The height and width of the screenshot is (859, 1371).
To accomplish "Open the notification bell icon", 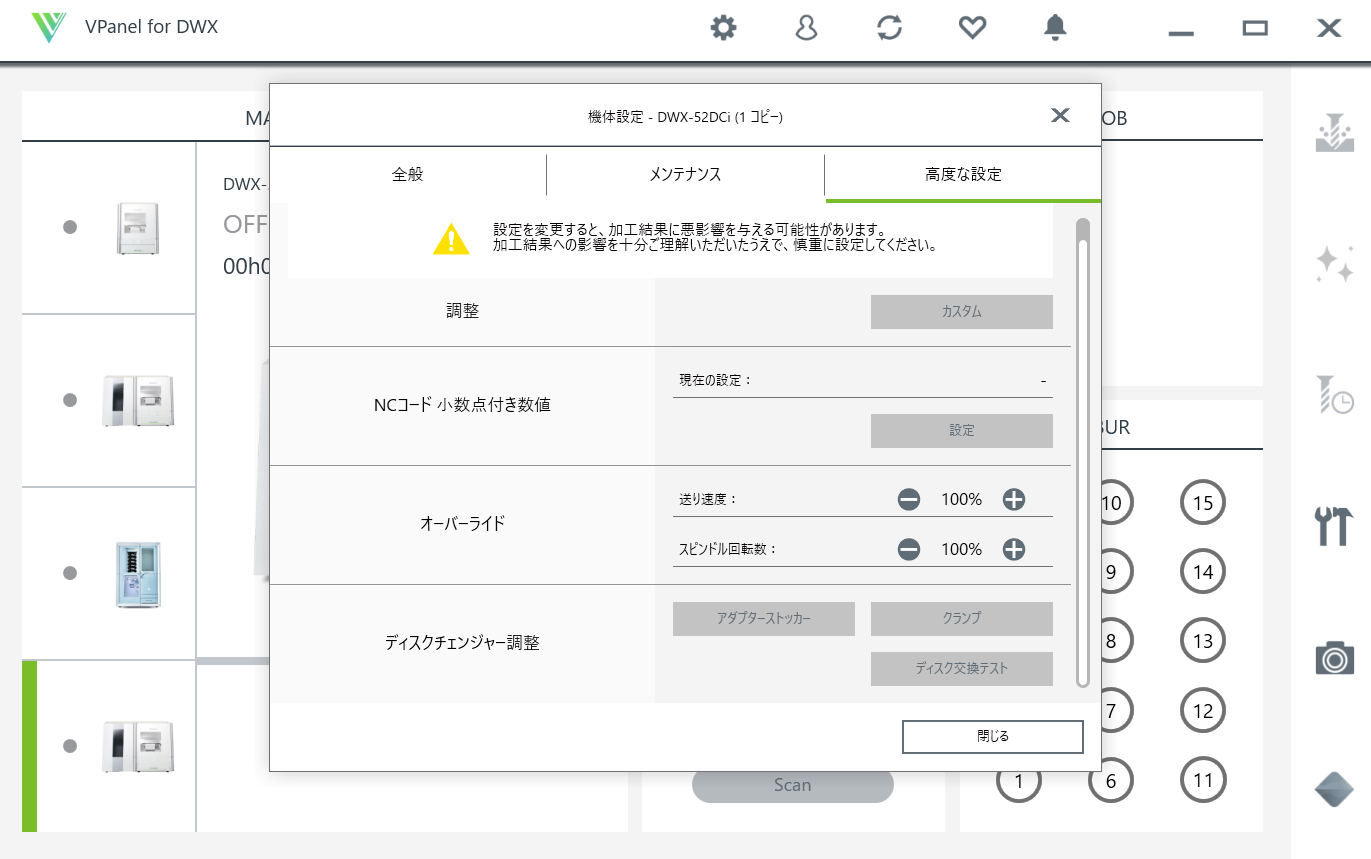I will point(1055,28).
